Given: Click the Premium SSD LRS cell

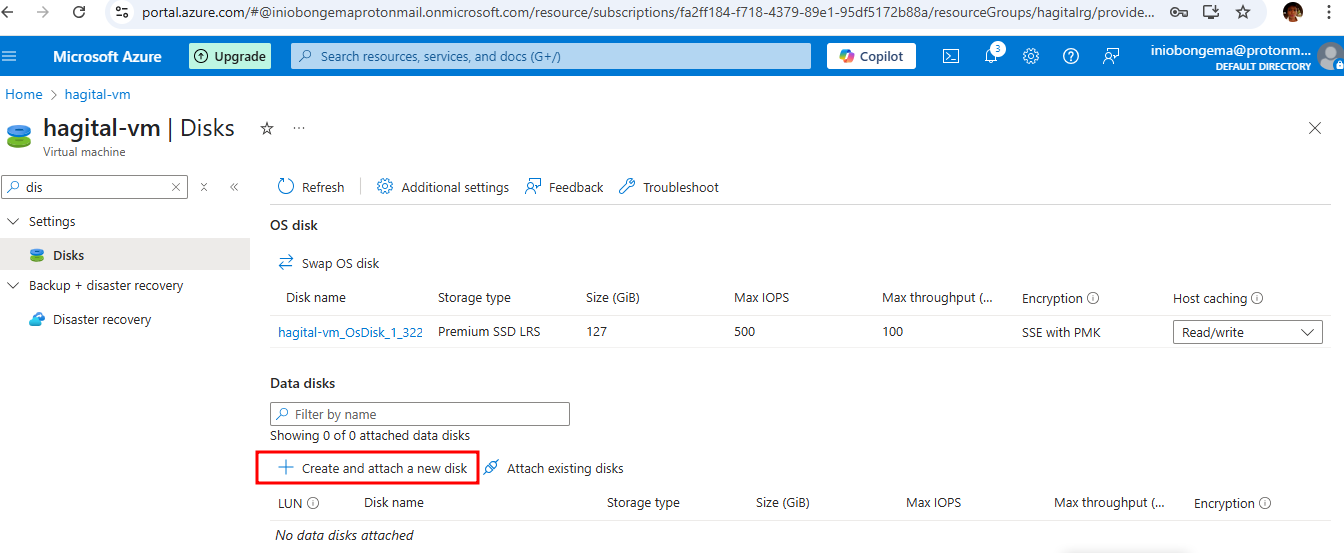Looking at the screenshot, I should [x=489, y=332].
